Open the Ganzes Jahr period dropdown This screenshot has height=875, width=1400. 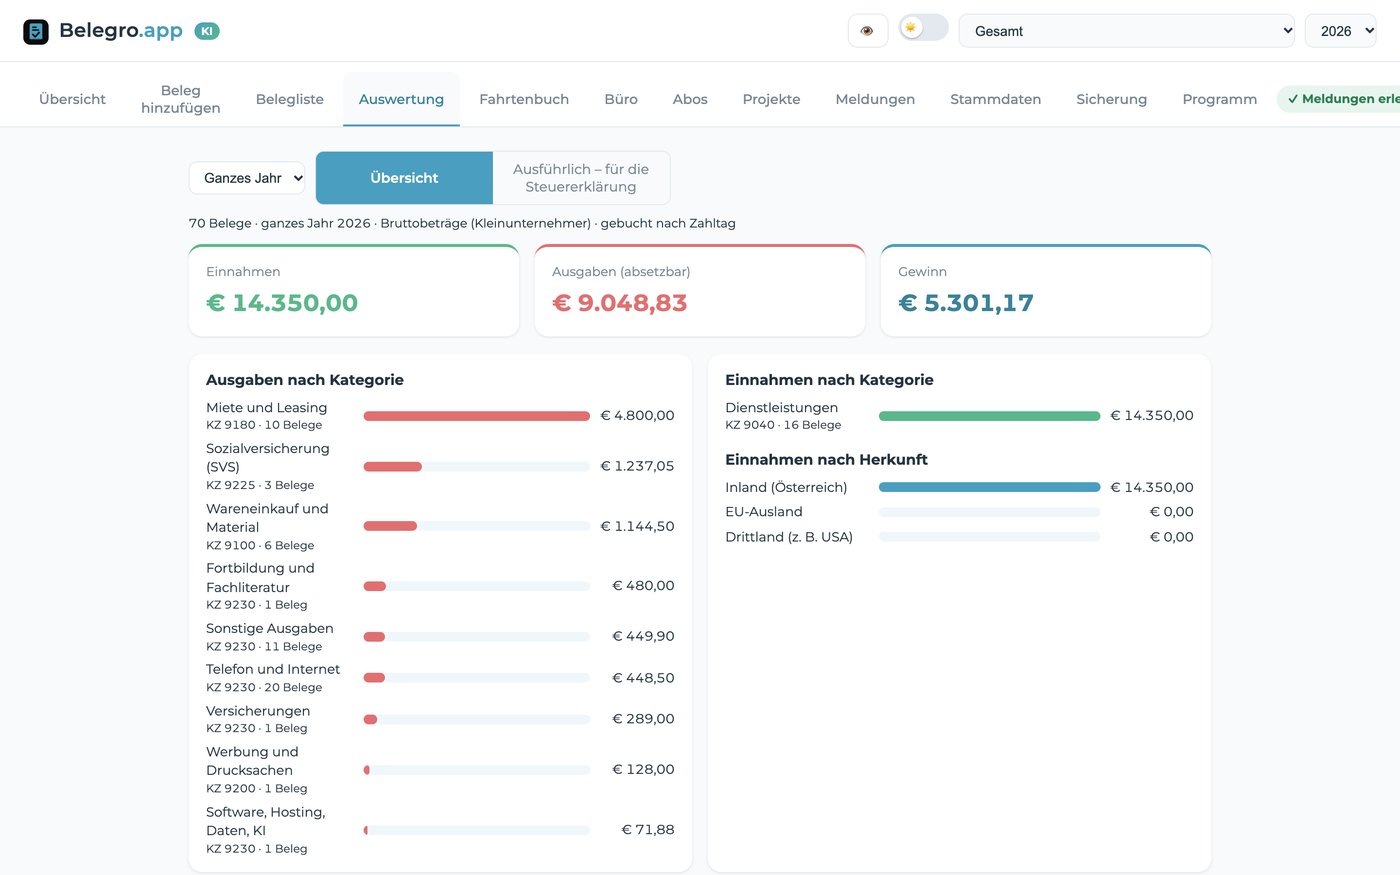pyautogui.click(x=247, y=178)
